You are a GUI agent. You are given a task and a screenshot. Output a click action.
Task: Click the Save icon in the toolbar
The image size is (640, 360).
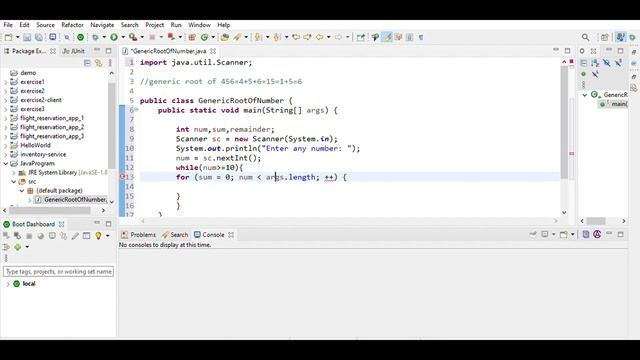(x=27, y=37)
